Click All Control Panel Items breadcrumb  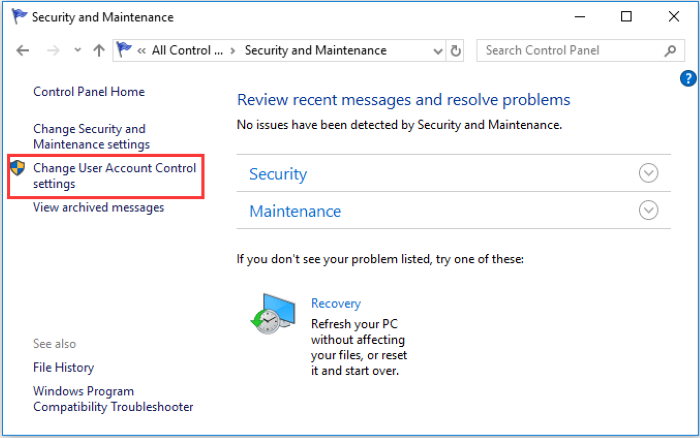point(187,50)
